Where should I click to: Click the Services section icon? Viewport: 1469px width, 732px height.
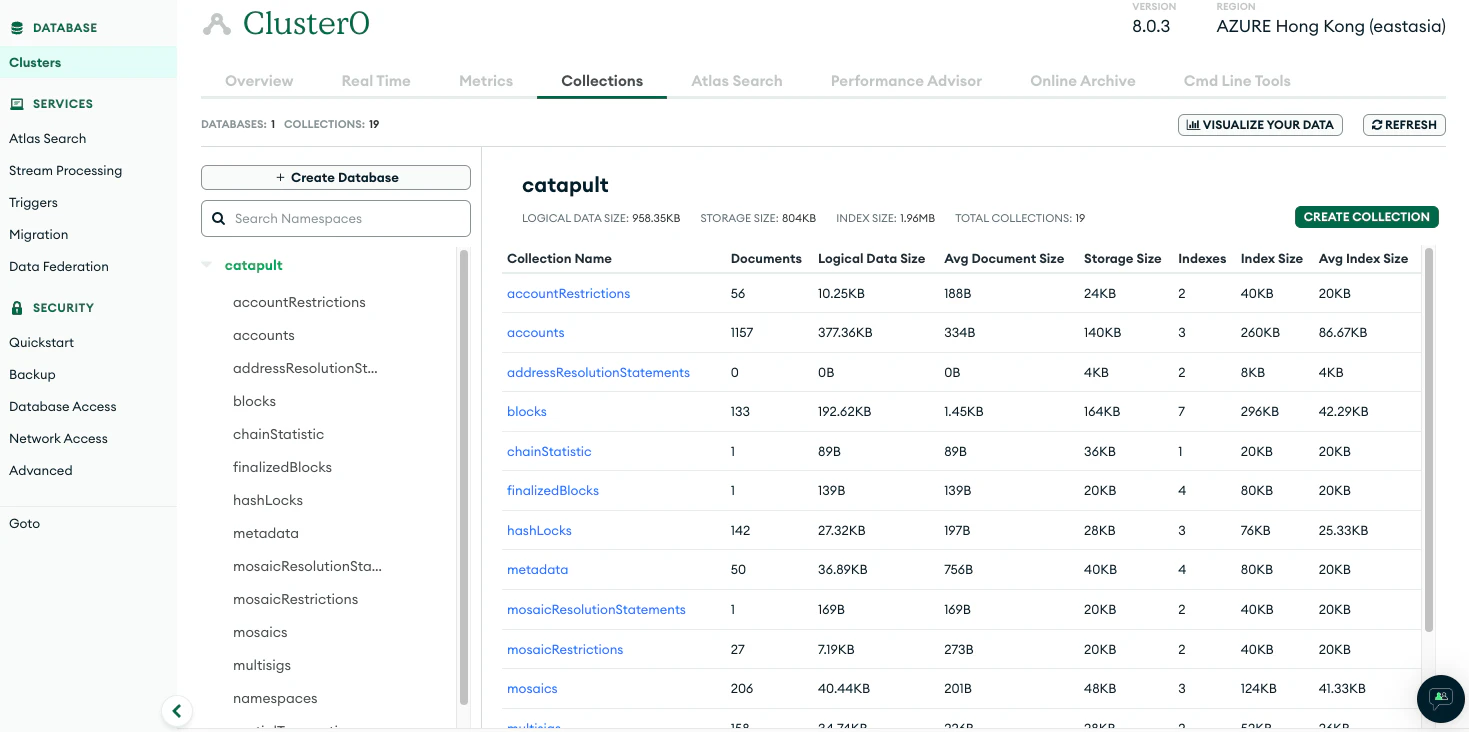(17, 104)
